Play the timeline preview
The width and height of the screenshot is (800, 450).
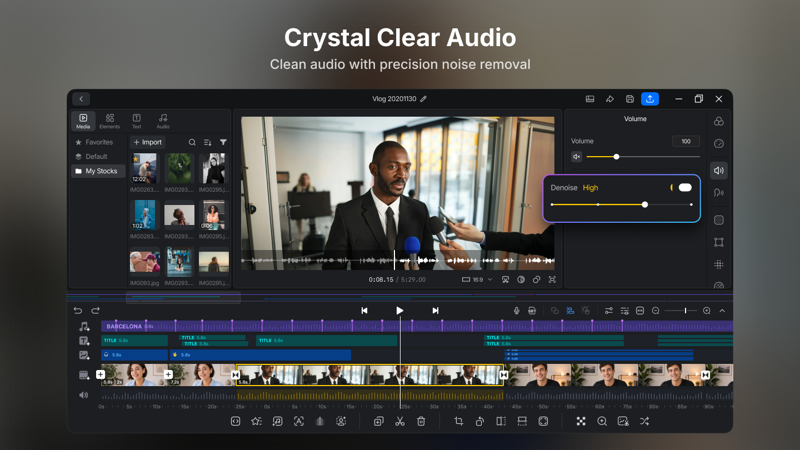point(399,311)
